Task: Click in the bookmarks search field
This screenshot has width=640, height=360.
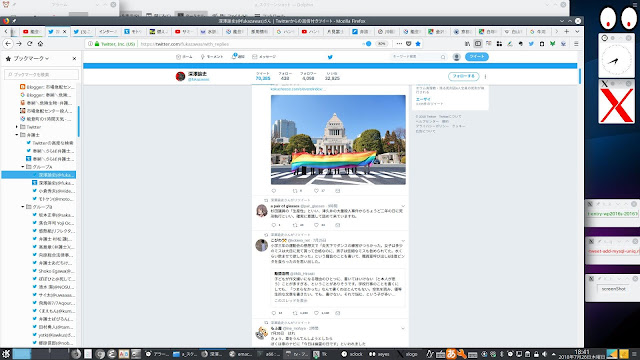Action: click(42, 75)
